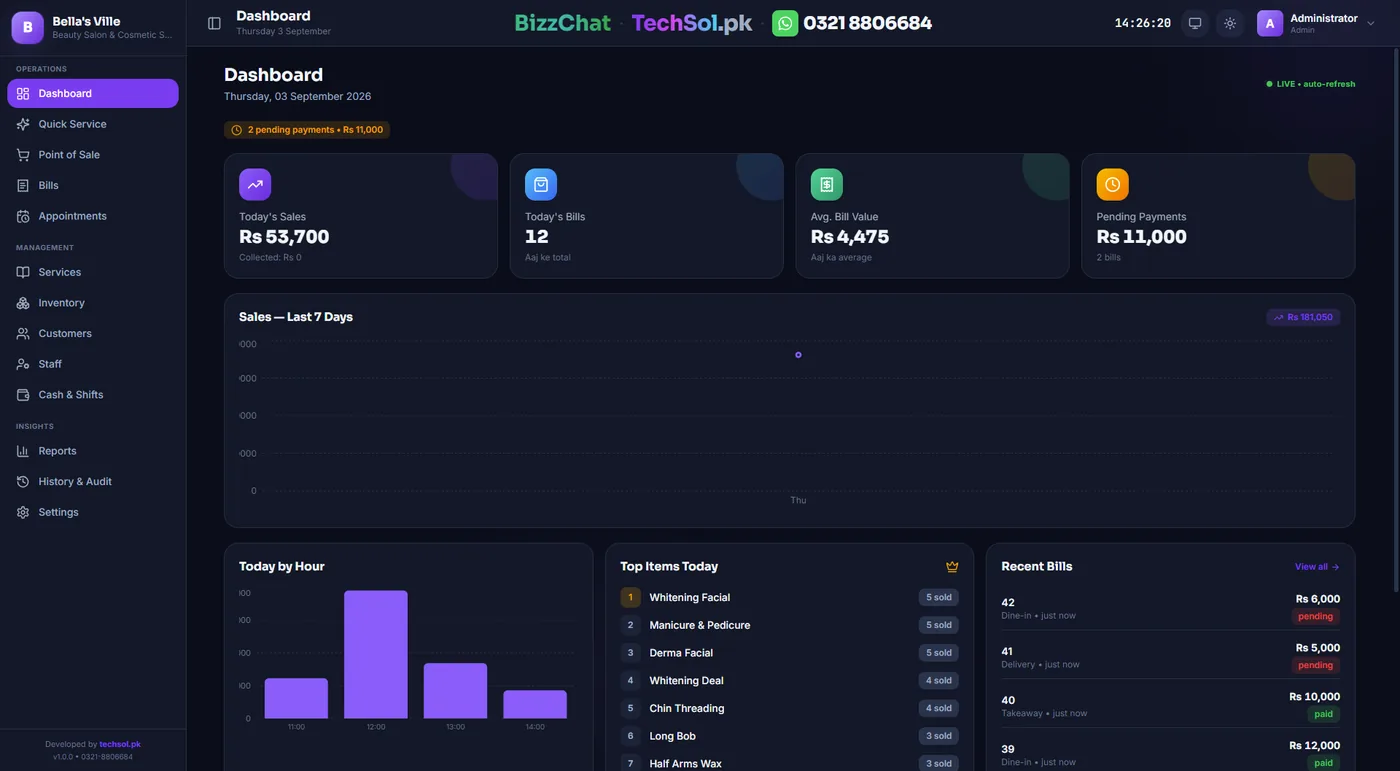Click the "Chin Threading" top item row
This screenshot has height=771, width=1400.
[x=788, y=708]
